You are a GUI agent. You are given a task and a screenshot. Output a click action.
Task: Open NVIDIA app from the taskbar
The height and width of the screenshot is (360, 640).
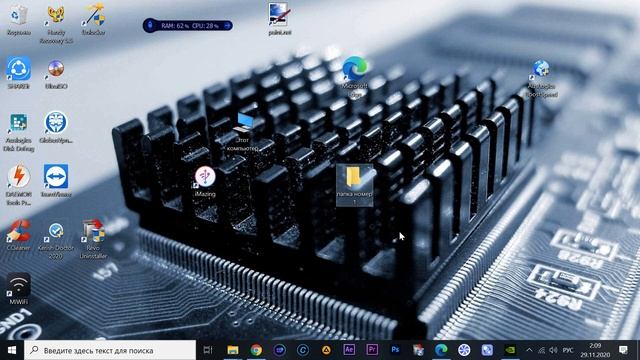coord(510,350)
